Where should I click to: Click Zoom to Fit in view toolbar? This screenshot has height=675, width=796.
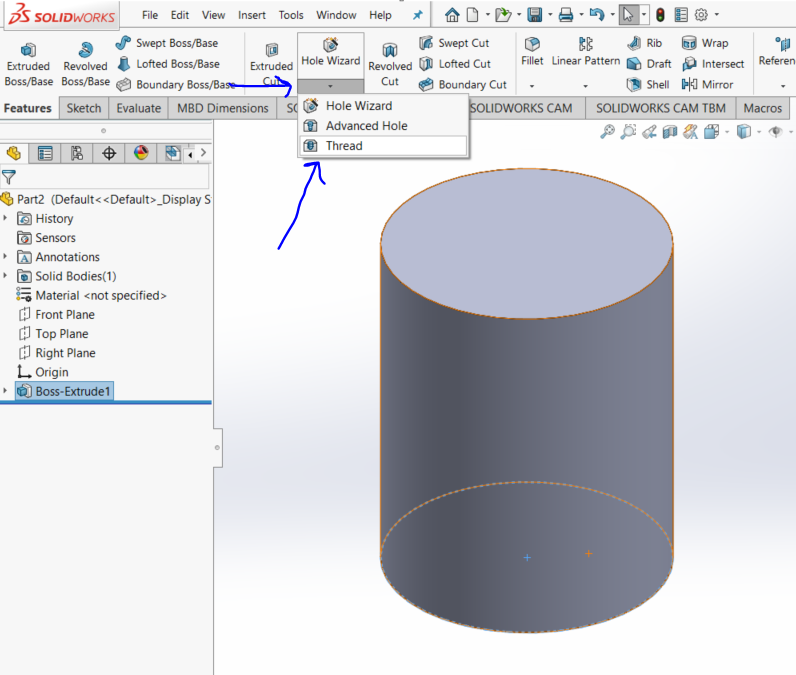pos(607,132)
